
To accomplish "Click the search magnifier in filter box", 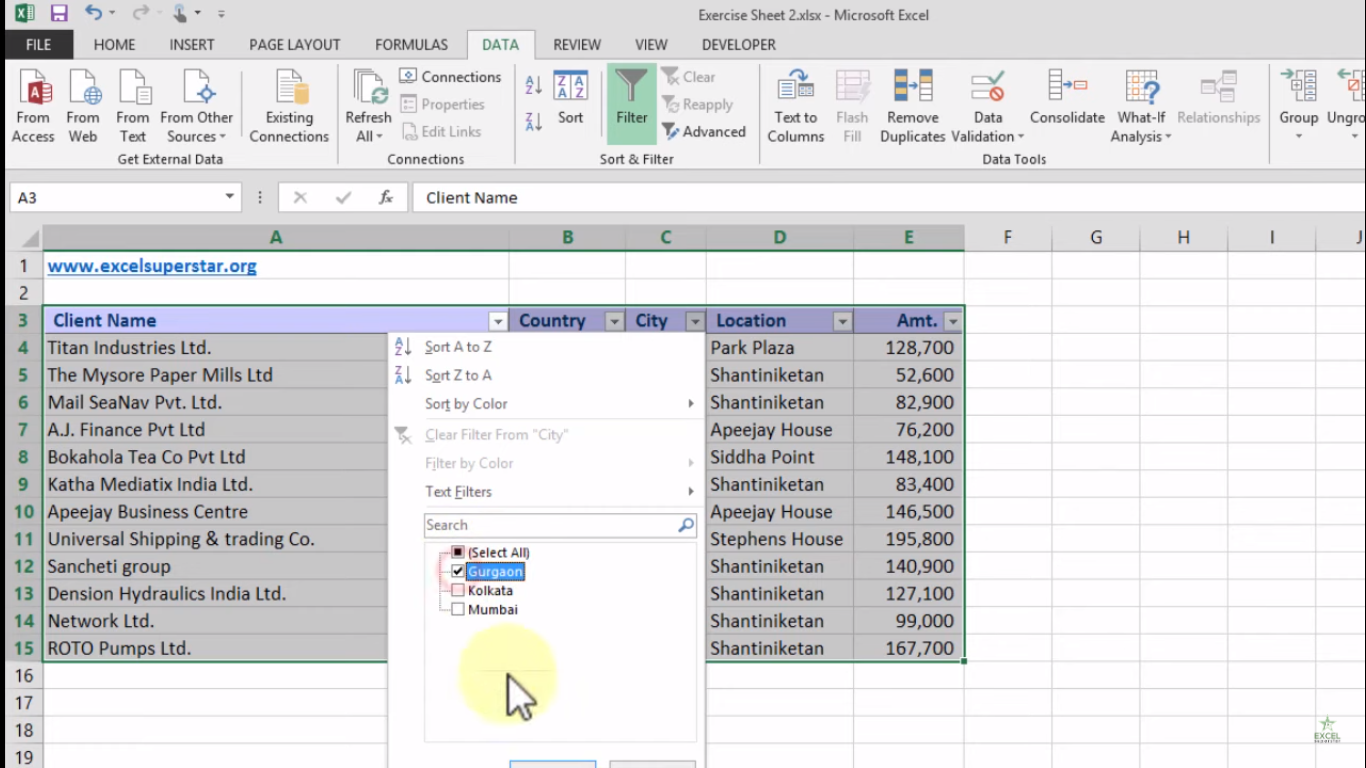I will (686, 525).
